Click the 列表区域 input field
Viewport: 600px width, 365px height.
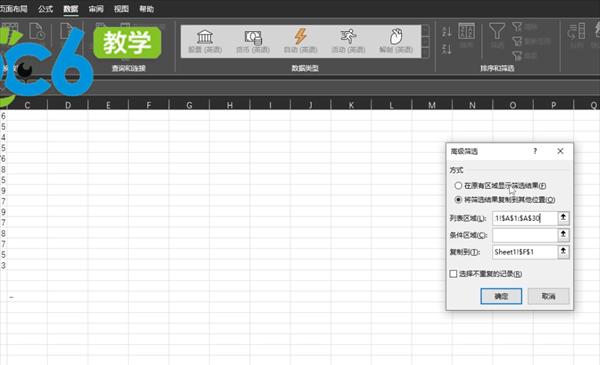point(525,218)
